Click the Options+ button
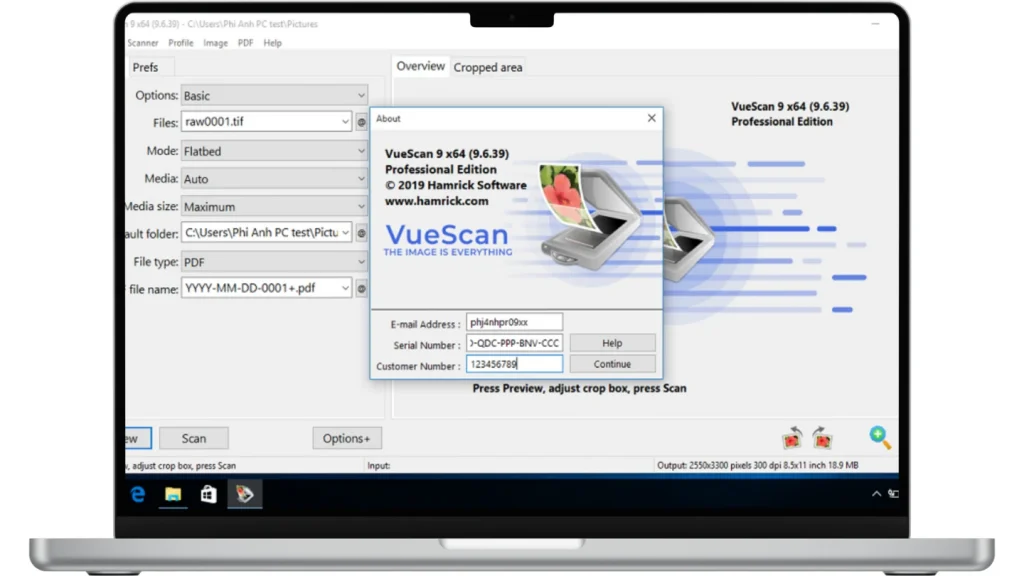The width and height of the screenshot is (1024, 576). pos(347,438)
